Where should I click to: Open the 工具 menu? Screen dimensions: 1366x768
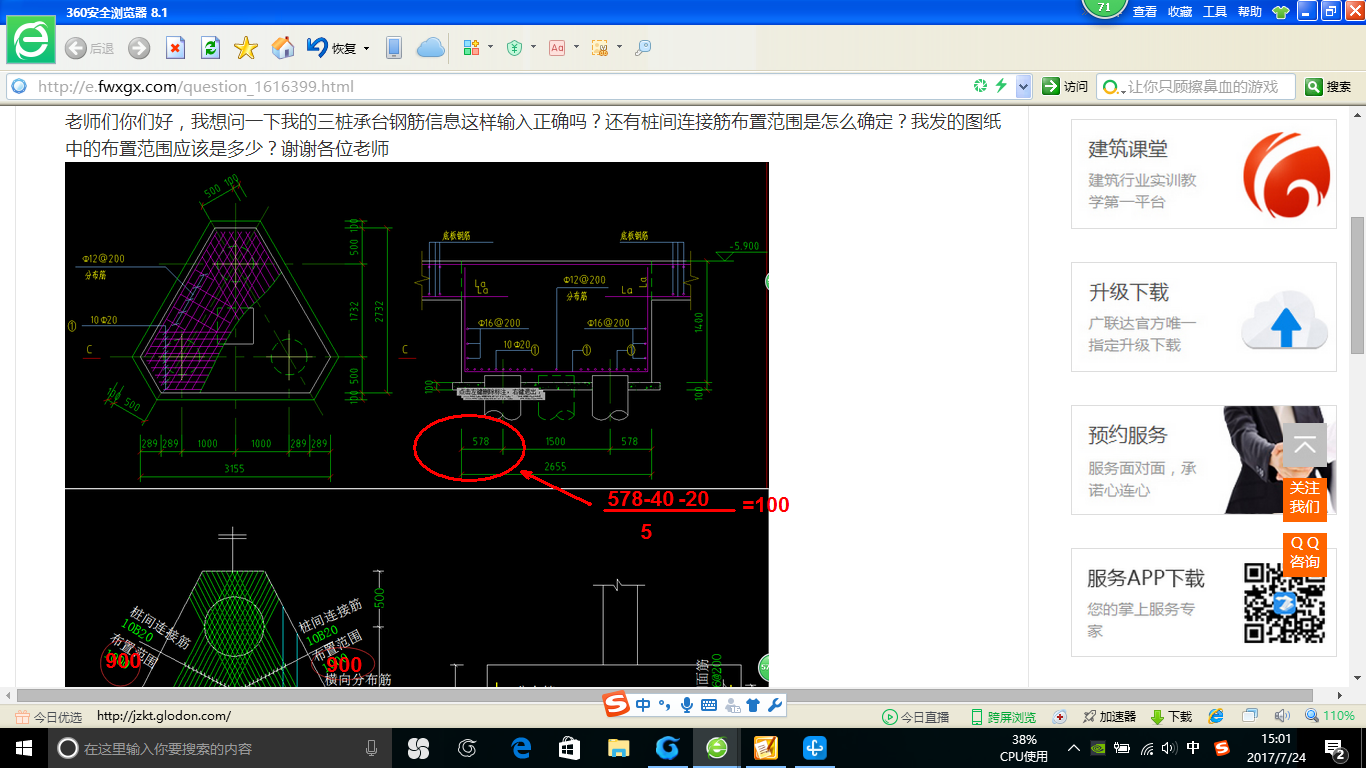(1215, 12)
